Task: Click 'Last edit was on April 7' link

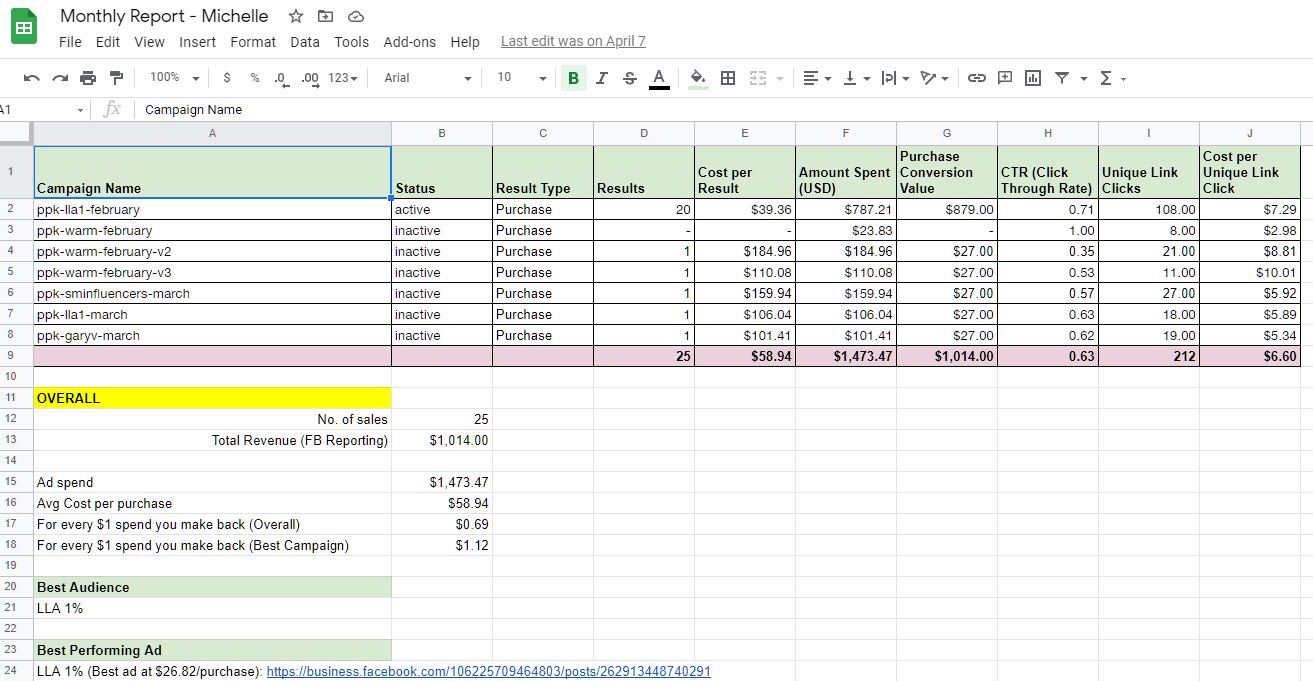Action: click(x=573, y=41)
